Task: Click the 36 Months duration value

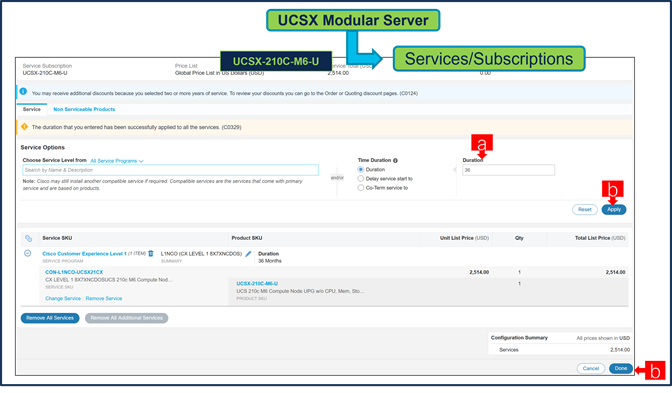Action: [270, 261]
